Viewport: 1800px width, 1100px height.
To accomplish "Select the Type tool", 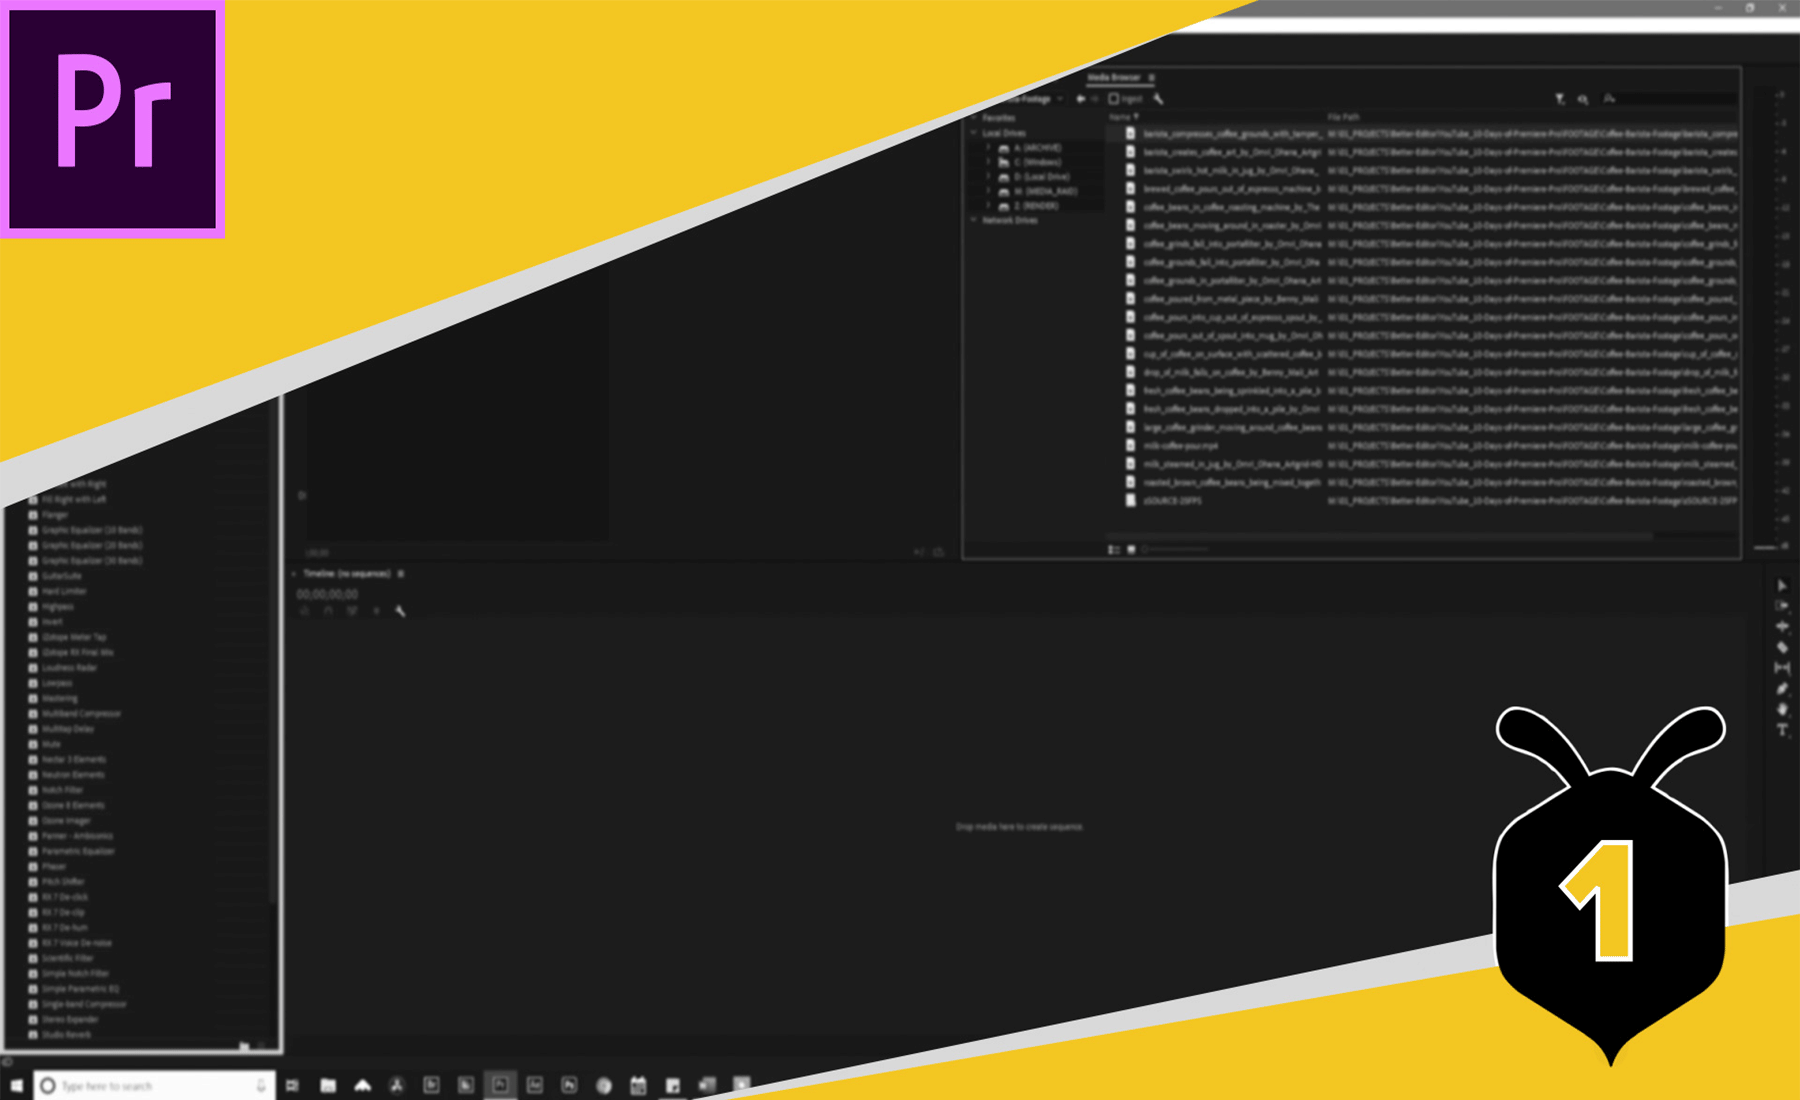I will tap(1782, 730).
